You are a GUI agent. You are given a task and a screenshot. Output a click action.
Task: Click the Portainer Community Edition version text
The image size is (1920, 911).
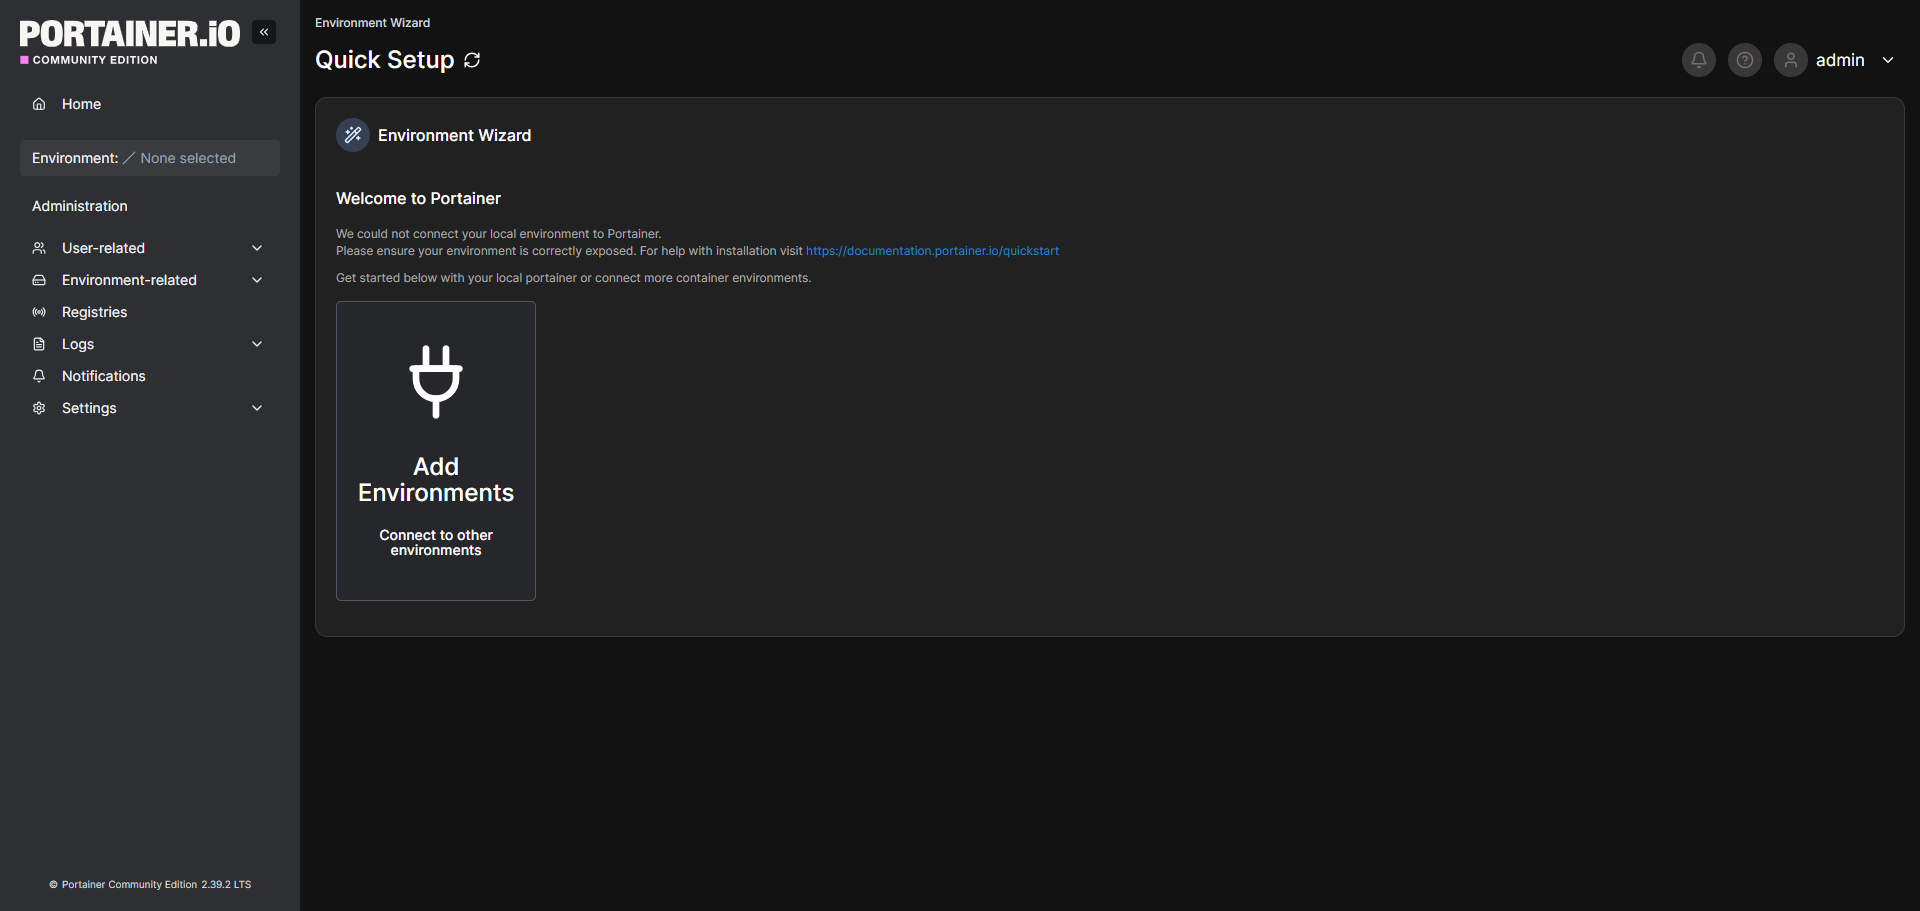coord(150,885)
